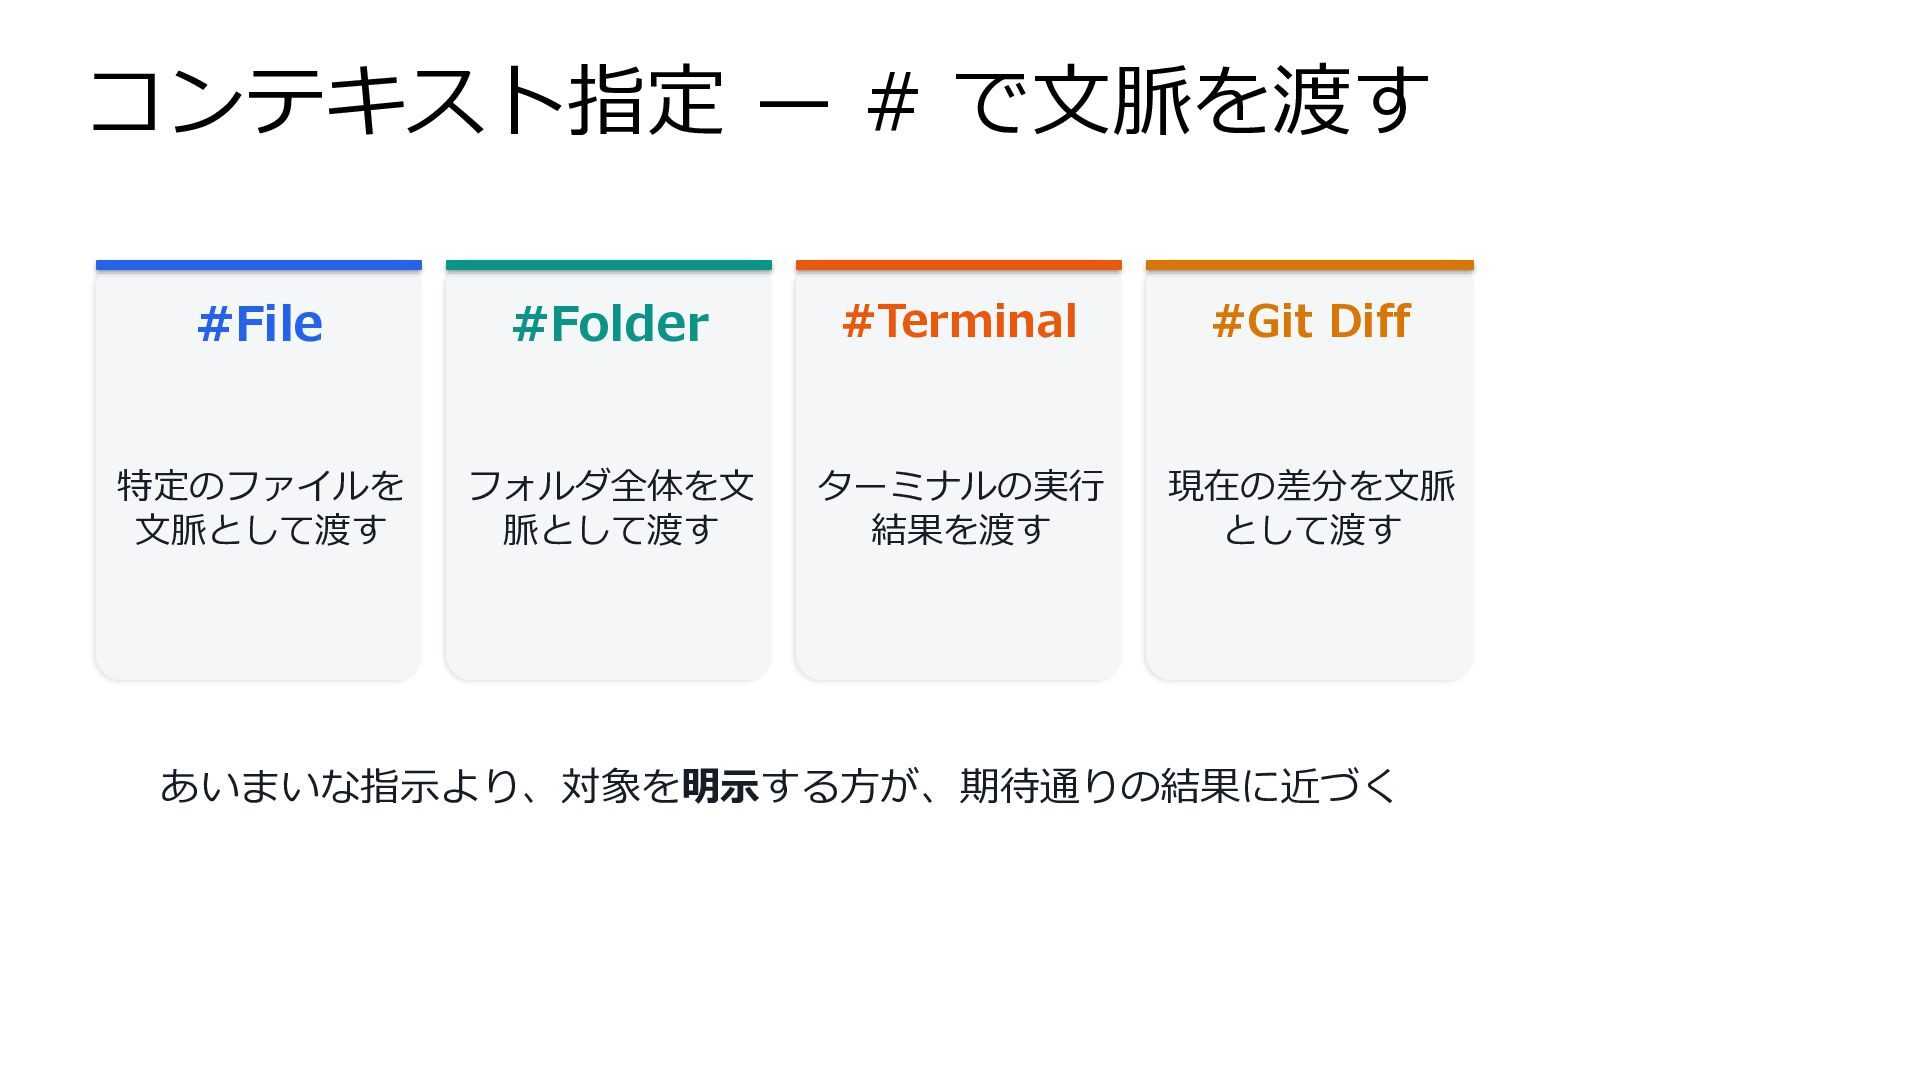This screenshot has height=1080, width=1920.
Task: Click the text フォルダ全体を文脈として渡す
Action: [610, 507]
